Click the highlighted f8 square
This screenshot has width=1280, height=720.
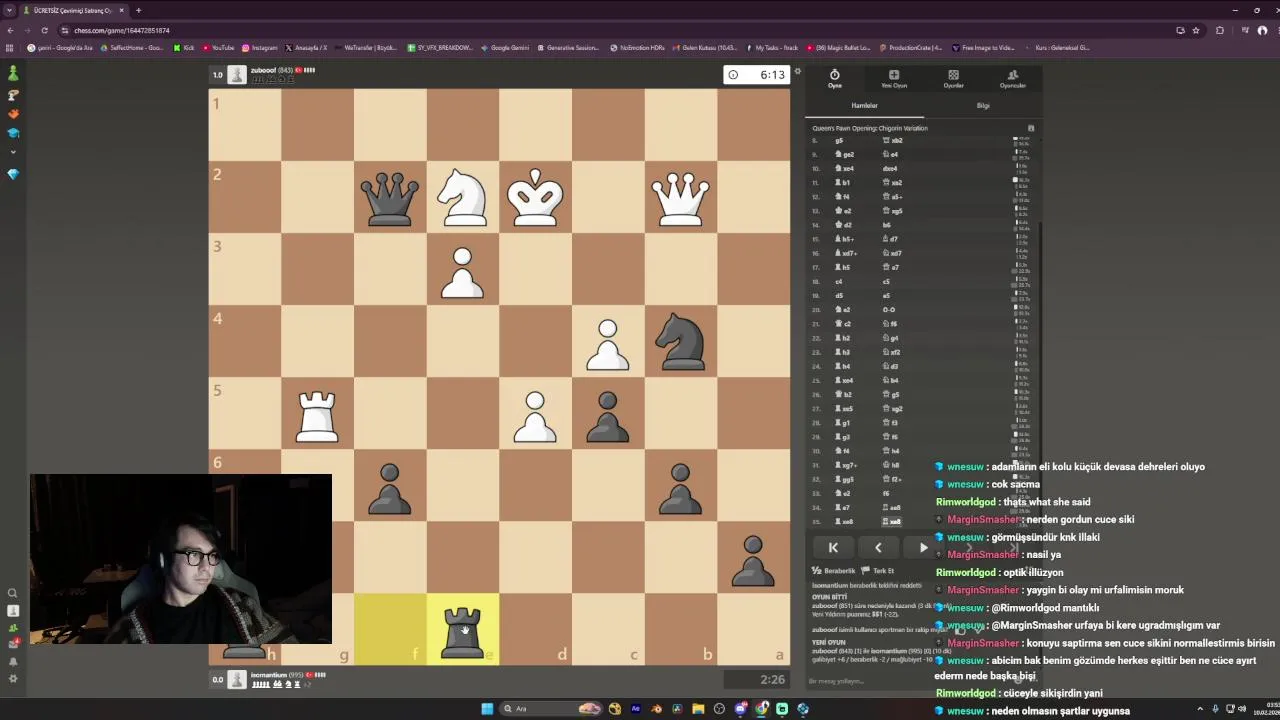pyautogui.click(x=390, y=630)
